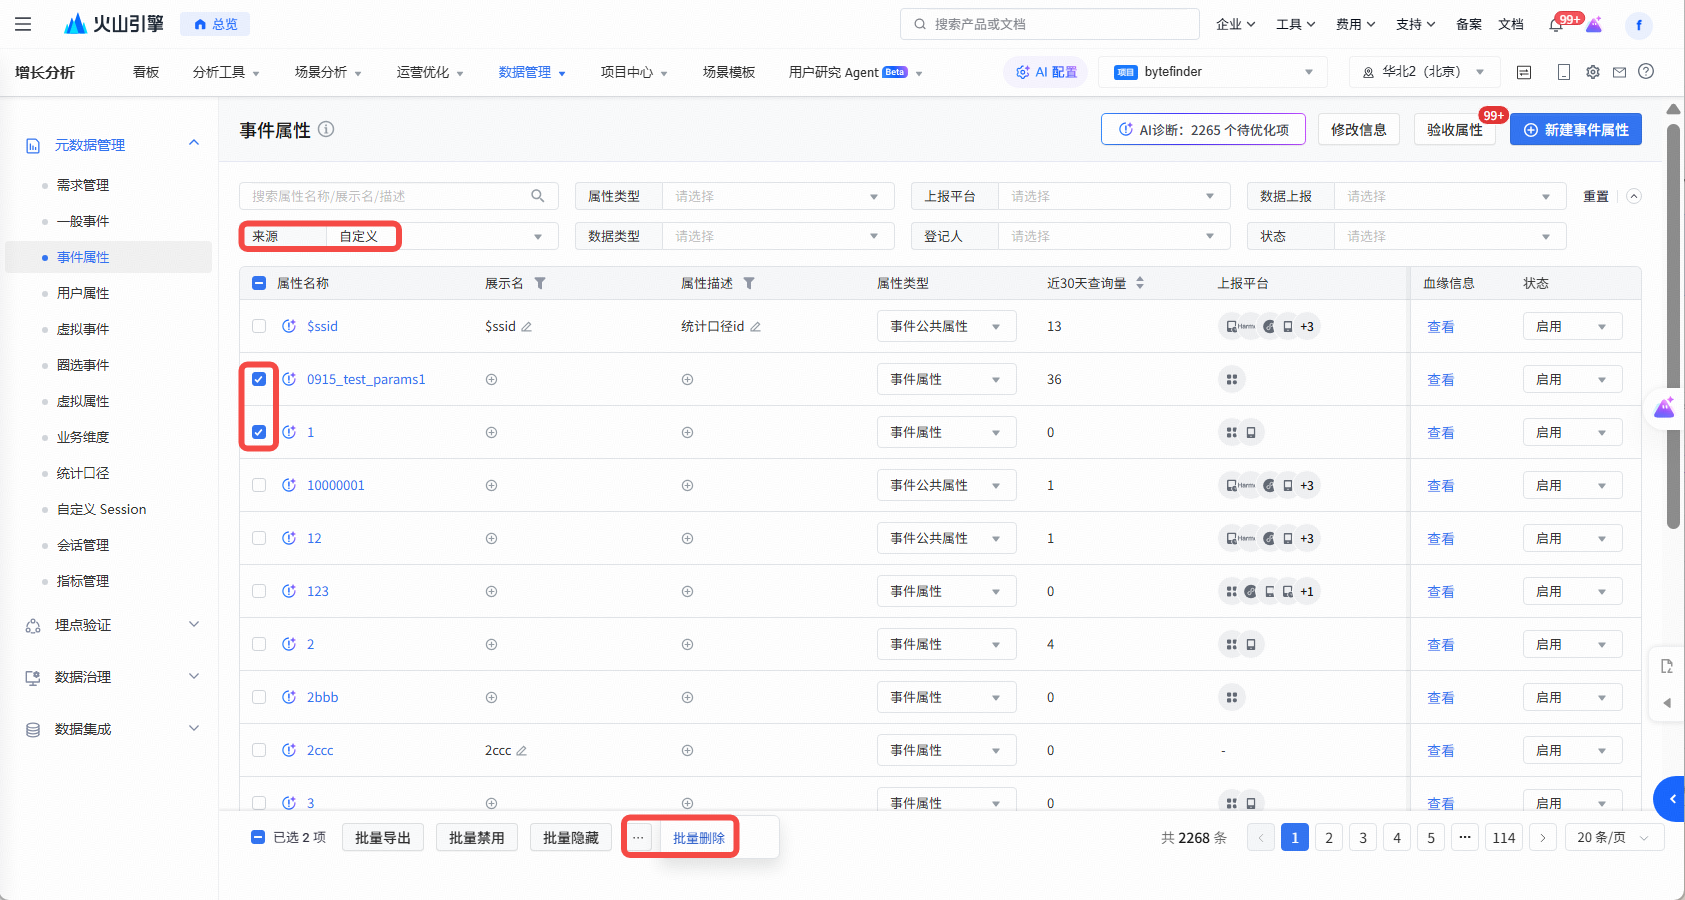Go to page 2 in pagination
This screenshot has width=1685, height=900.
pos(1328,838)
